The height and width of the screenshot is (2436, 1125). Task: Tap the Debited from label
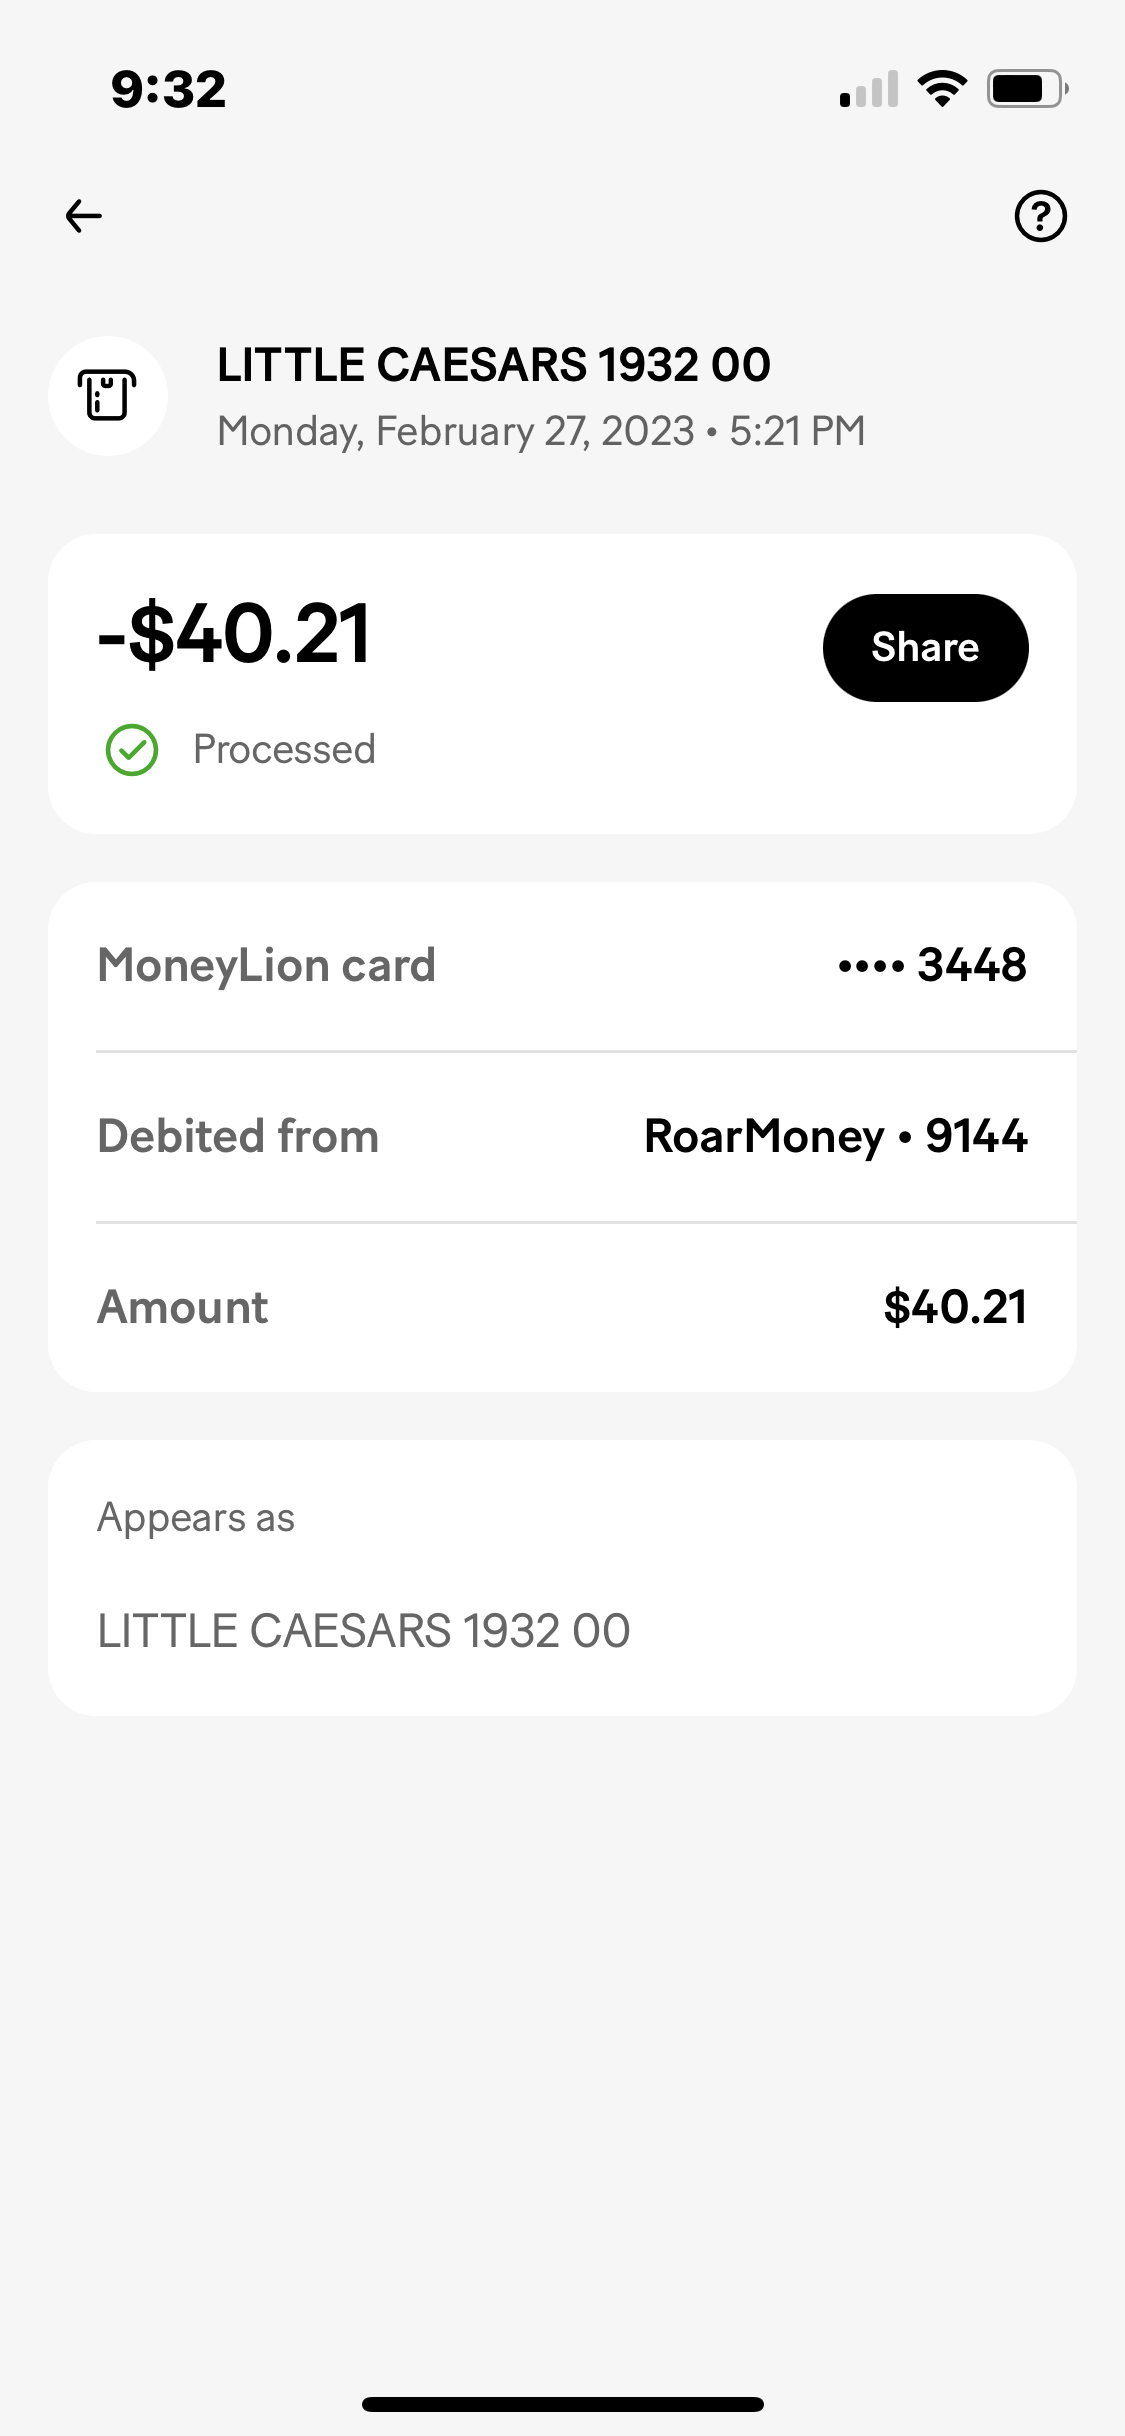coord(238,1137)
